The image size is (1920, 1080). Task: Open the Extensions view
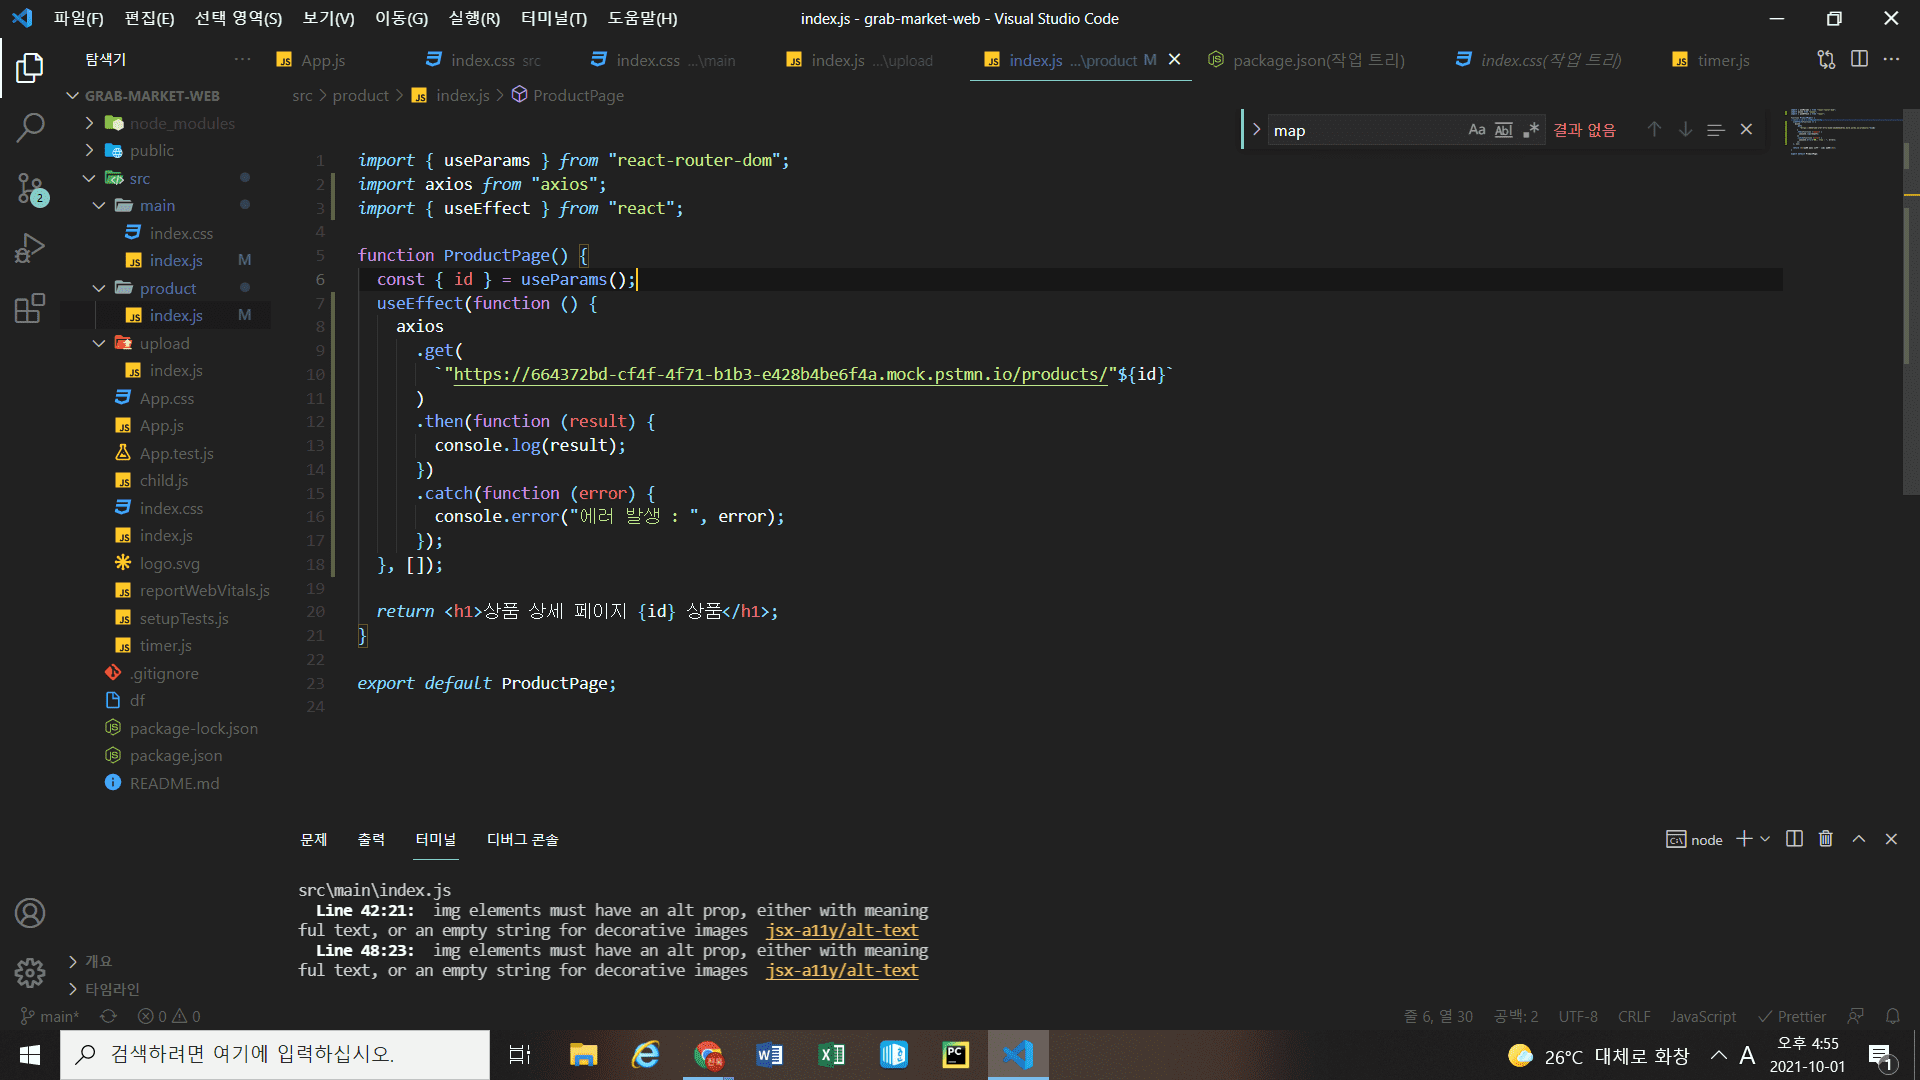tap(30, 308)
